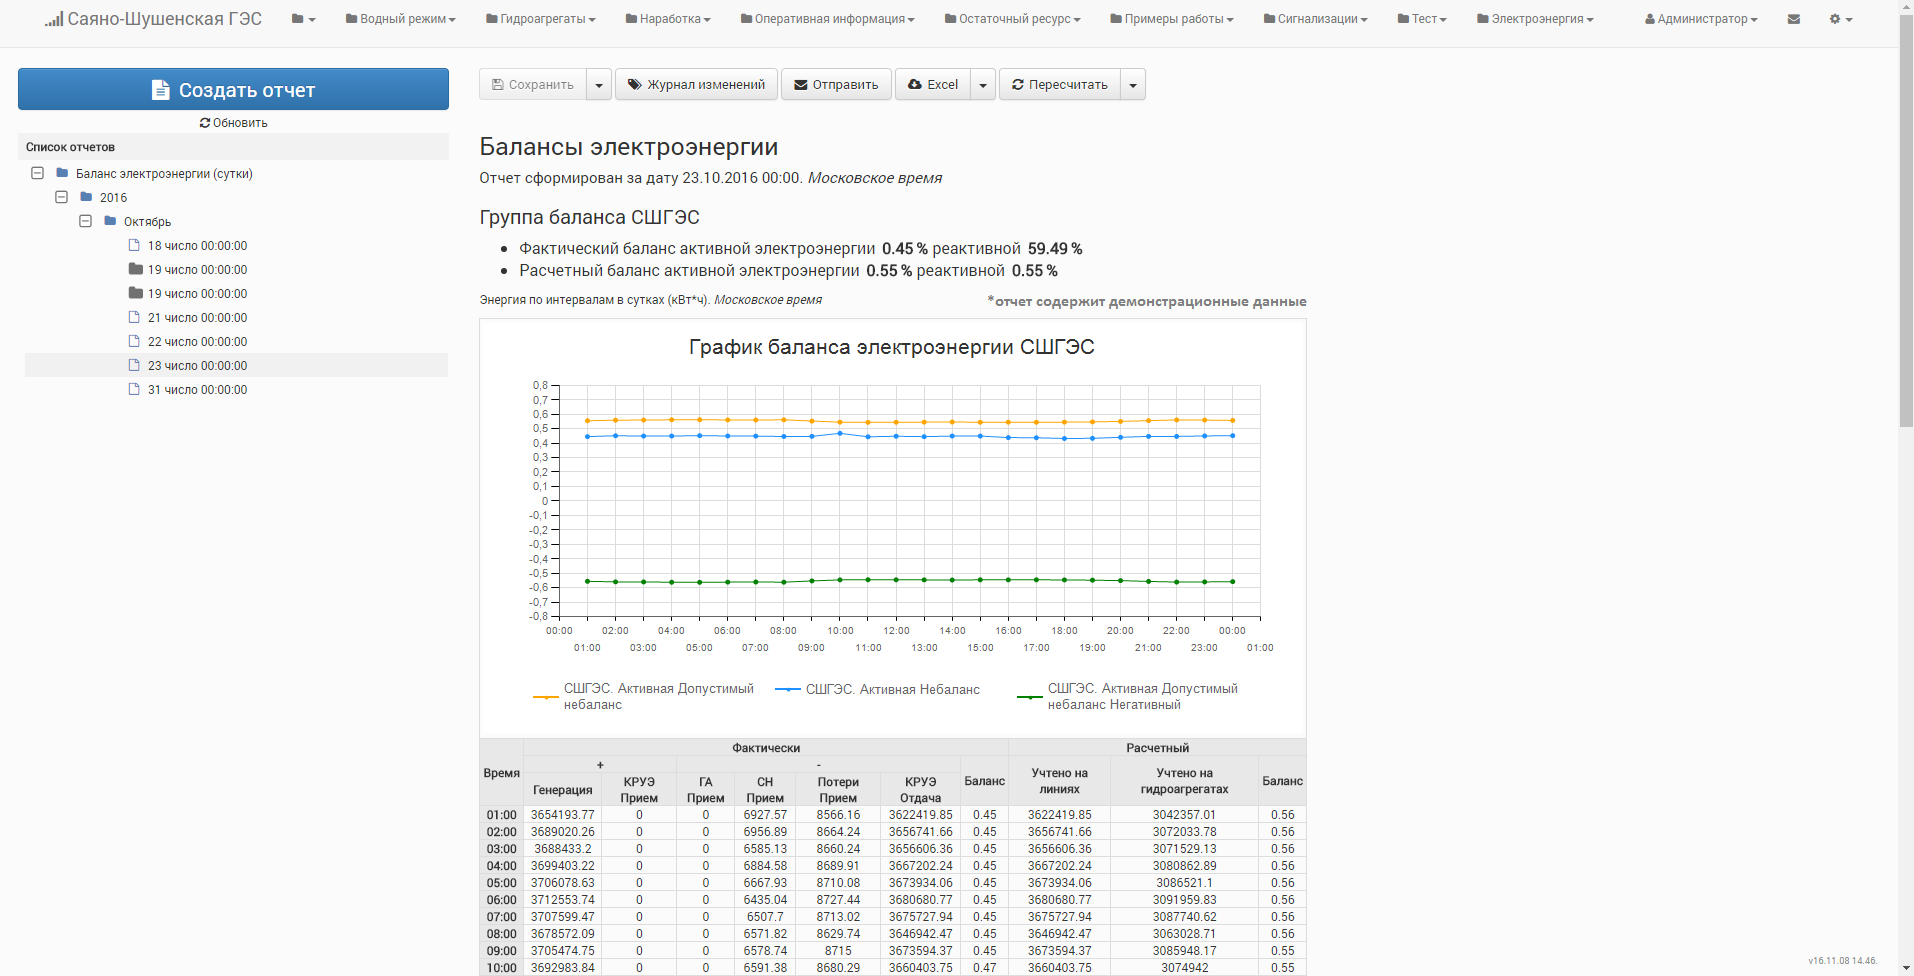Open the envelope messages icon in navbar
This screenshot has height=976, width=1914.
tap(1793, 19)
